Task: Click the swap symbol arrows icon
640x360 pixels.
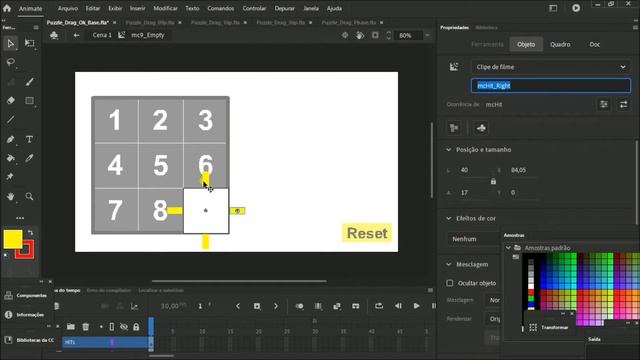Action: pos(623,104)
